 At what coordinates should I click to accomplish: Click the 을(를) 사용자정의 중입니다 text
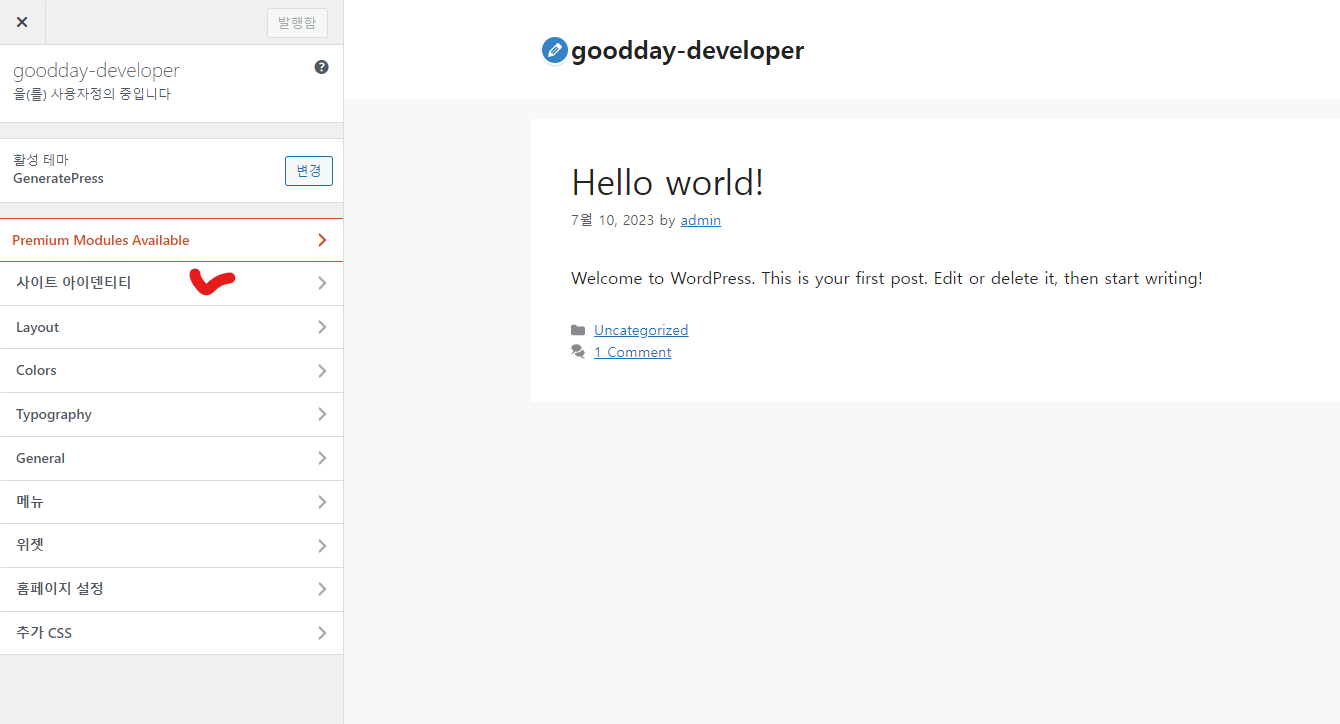92,94
